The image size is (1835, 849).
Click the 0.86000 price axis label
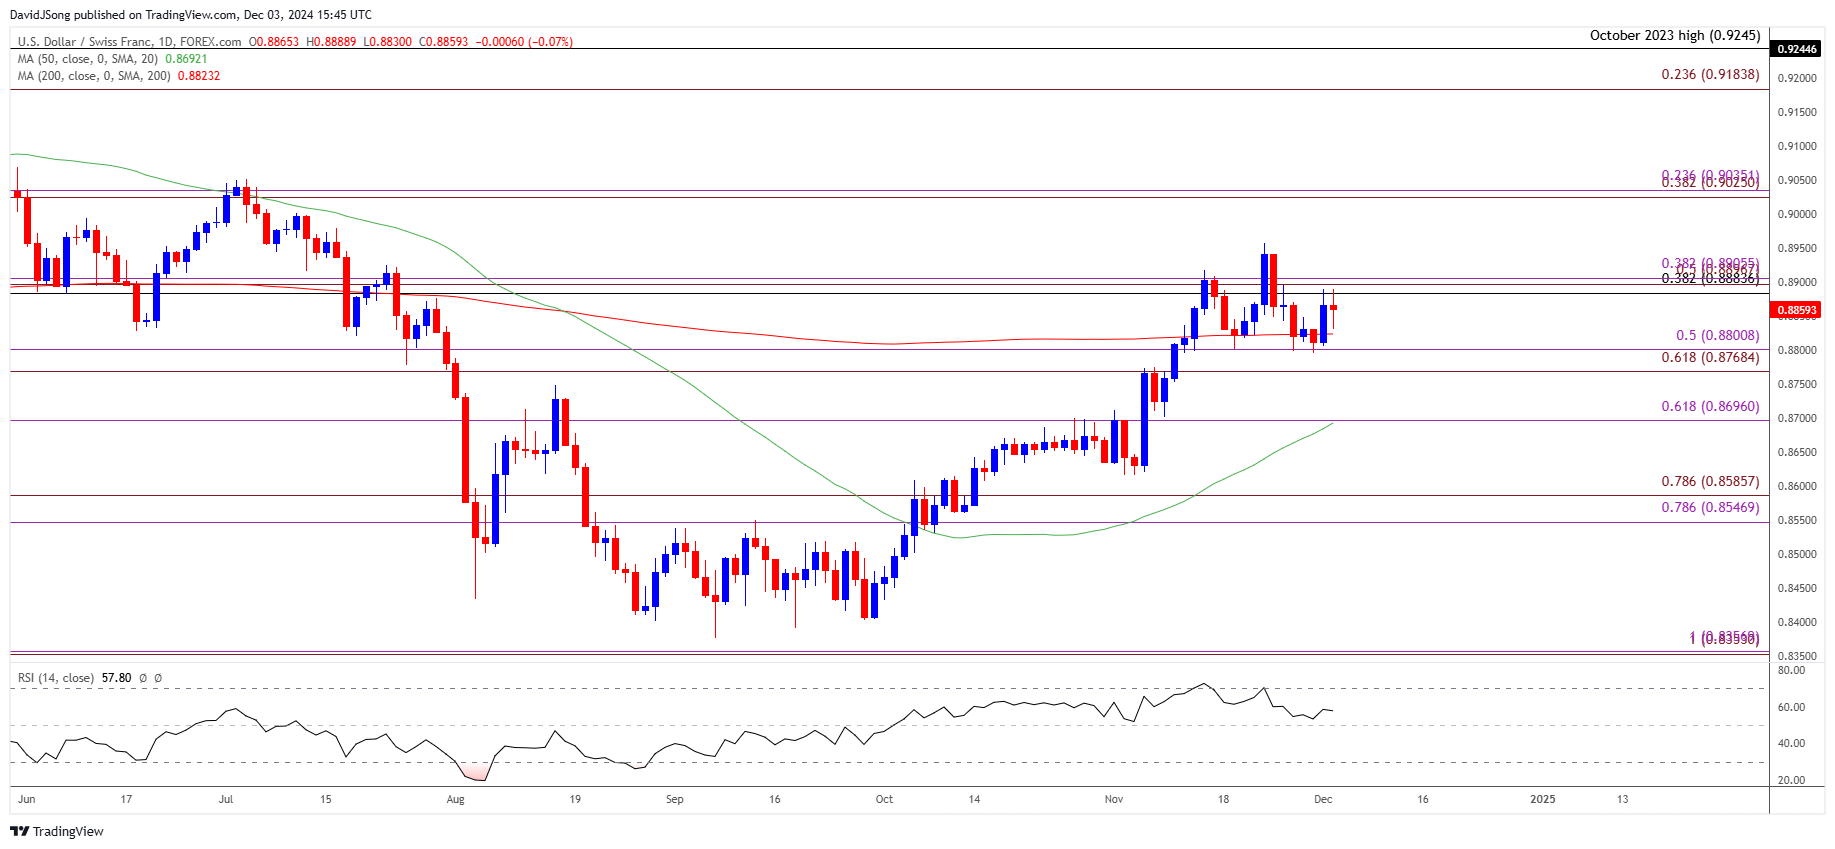pyautogui.click(x=1797, y=487)
